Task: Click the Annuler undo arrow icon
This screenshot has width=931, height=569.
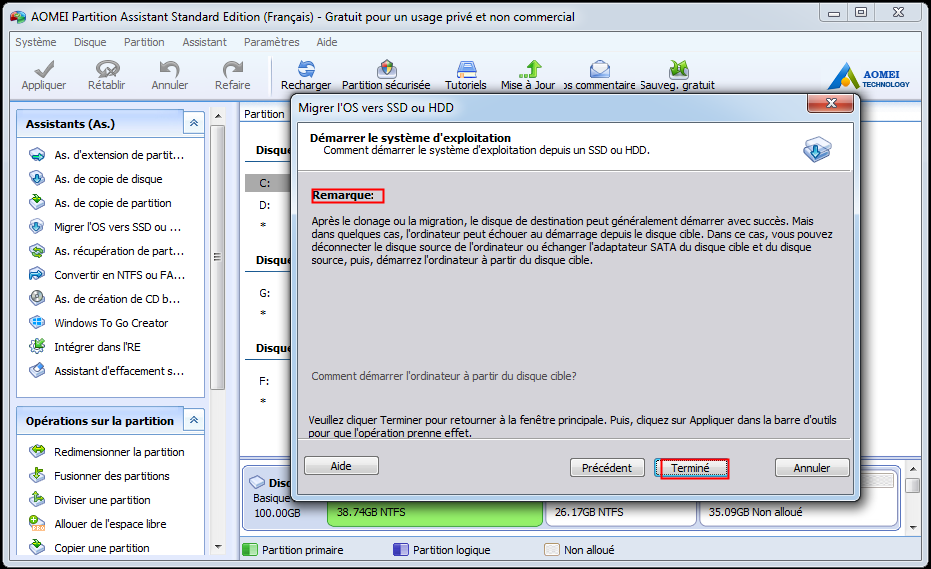Action: pyautogui.click(x=170, y=69)
